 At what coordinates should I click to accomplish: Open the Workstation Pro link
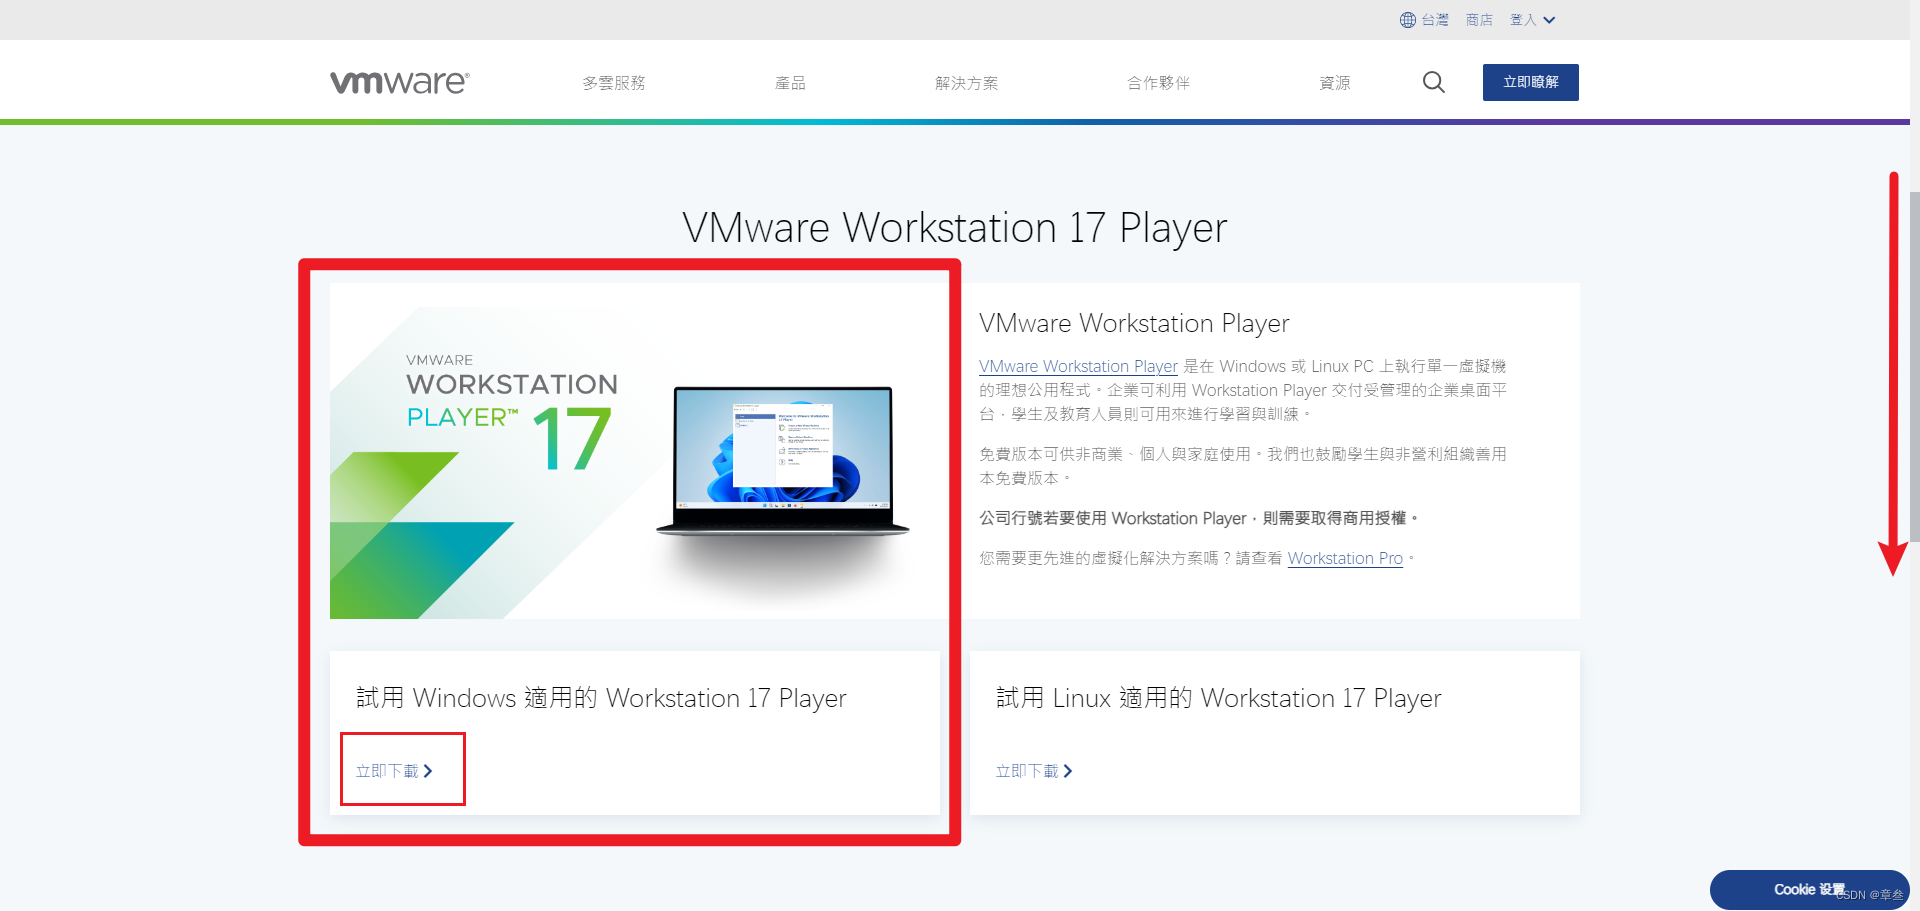(x=1344, y=558)
